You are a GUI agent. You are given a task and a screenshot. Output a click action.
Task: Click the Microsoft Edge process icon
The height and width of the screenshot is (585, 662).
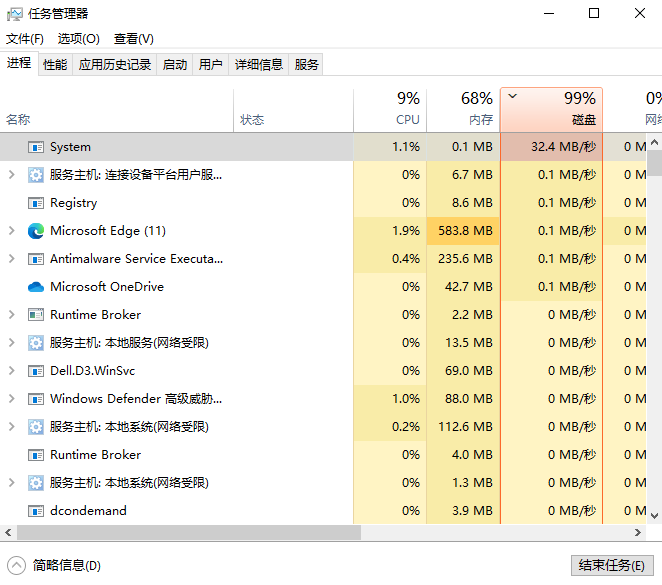[36, 231]
